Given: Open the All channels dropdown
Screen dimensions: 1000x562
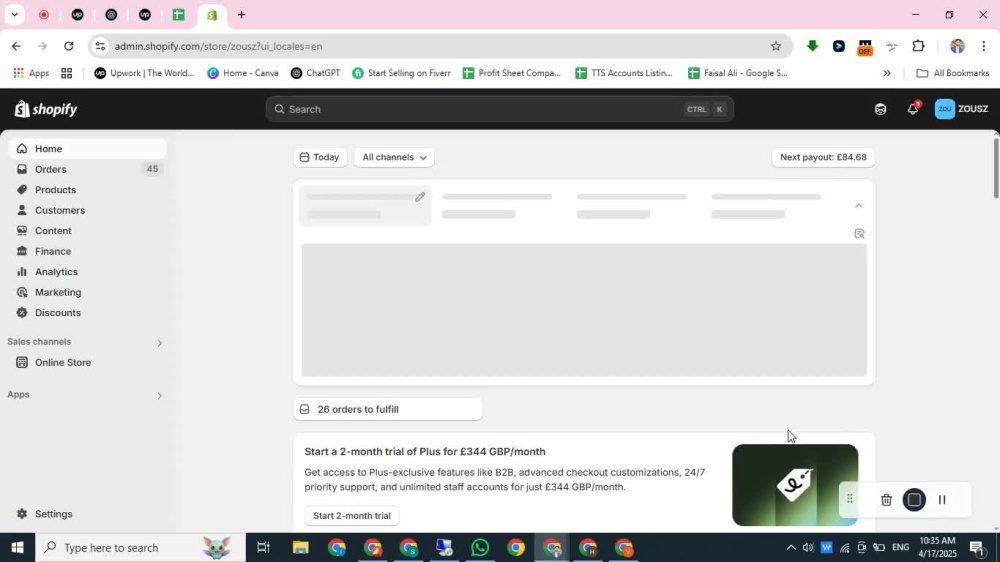Looking at the screenshot, I should (394, 157).
